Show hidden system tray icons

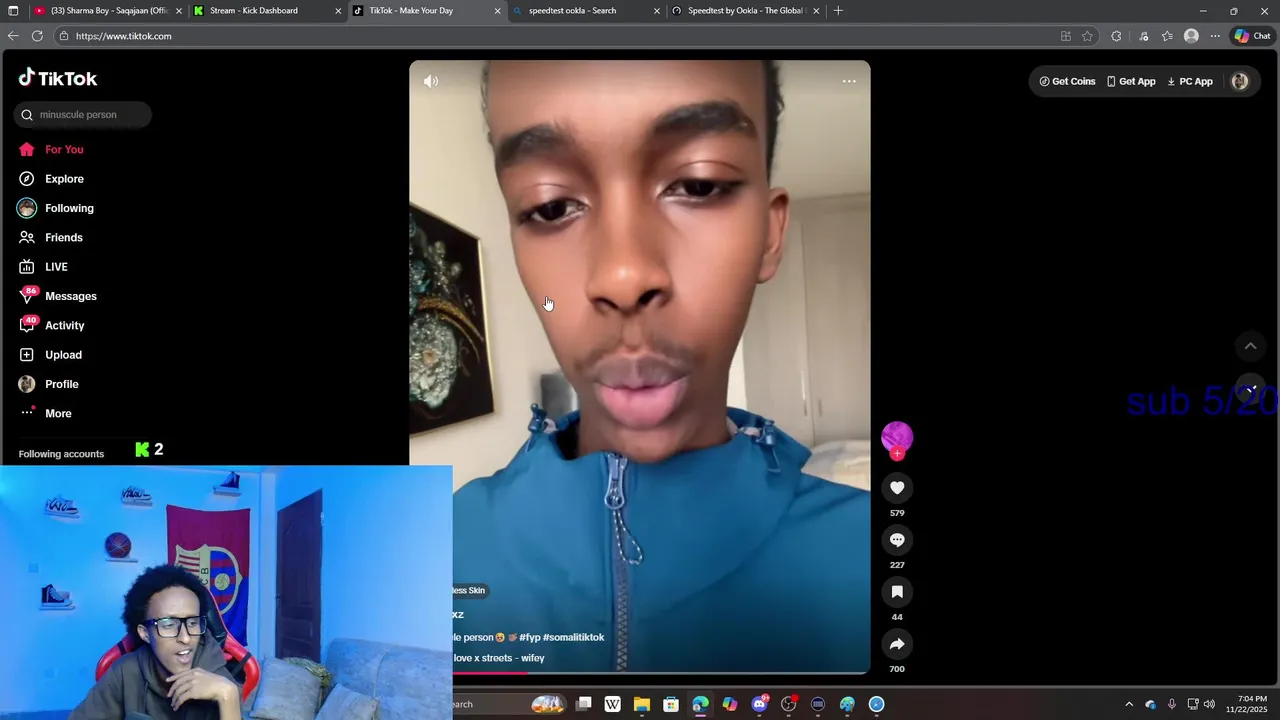(1129, 704)
